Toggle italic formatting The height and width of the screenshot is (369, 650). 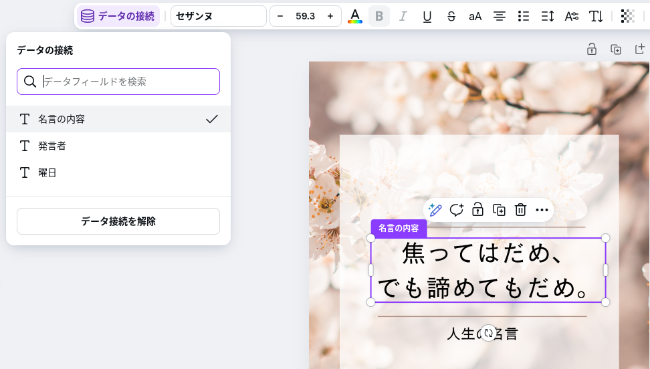403,16
